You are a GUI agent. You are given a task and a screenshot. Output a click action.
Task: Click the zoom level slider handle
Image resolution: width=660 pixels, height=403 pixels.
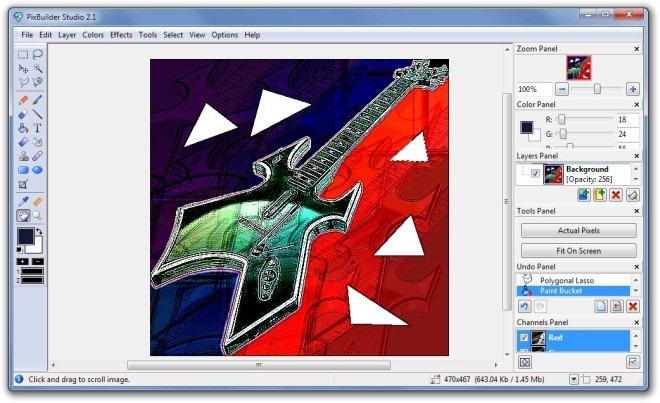[597, 89]
